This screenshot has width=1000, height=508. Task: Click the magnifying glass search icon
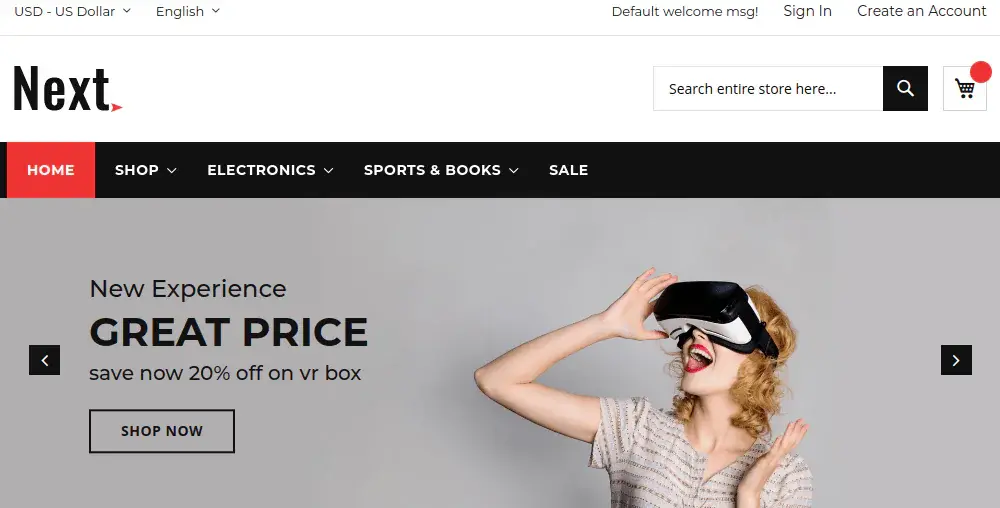point(905,89)
